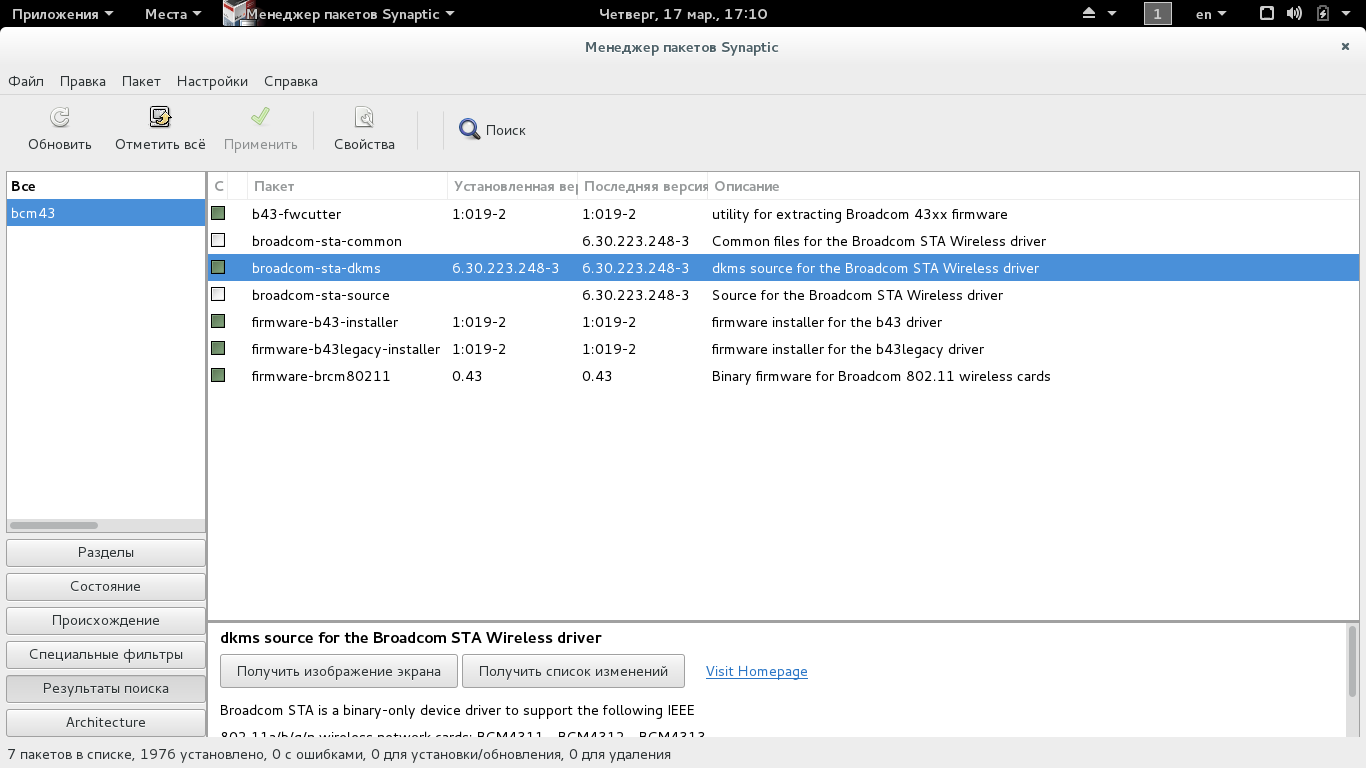Click the status bar package count text

[x=339, y=754]
